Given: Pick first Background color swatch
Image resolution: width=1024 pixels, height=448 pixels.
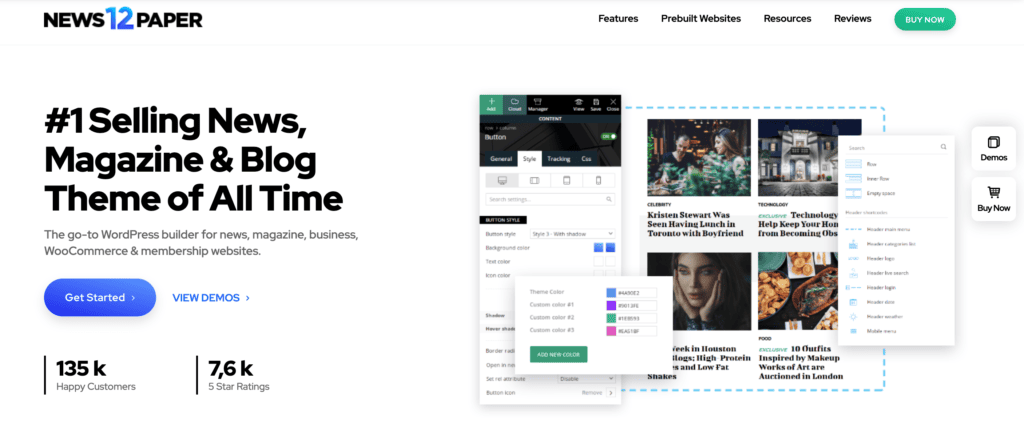Looking at the screenshot, I should pyautogui.click(x=598, y=248).
